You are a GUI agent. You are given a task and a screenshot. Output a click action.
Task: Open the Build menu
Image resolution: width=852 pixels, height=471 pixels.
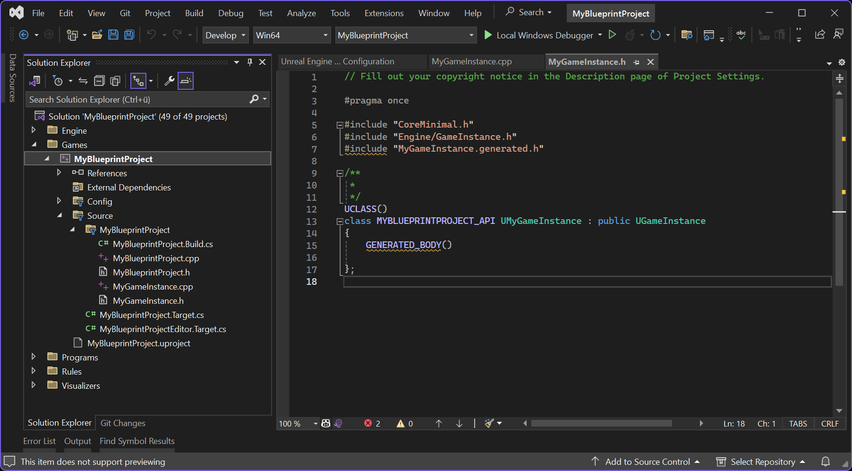tap(194, 13)
